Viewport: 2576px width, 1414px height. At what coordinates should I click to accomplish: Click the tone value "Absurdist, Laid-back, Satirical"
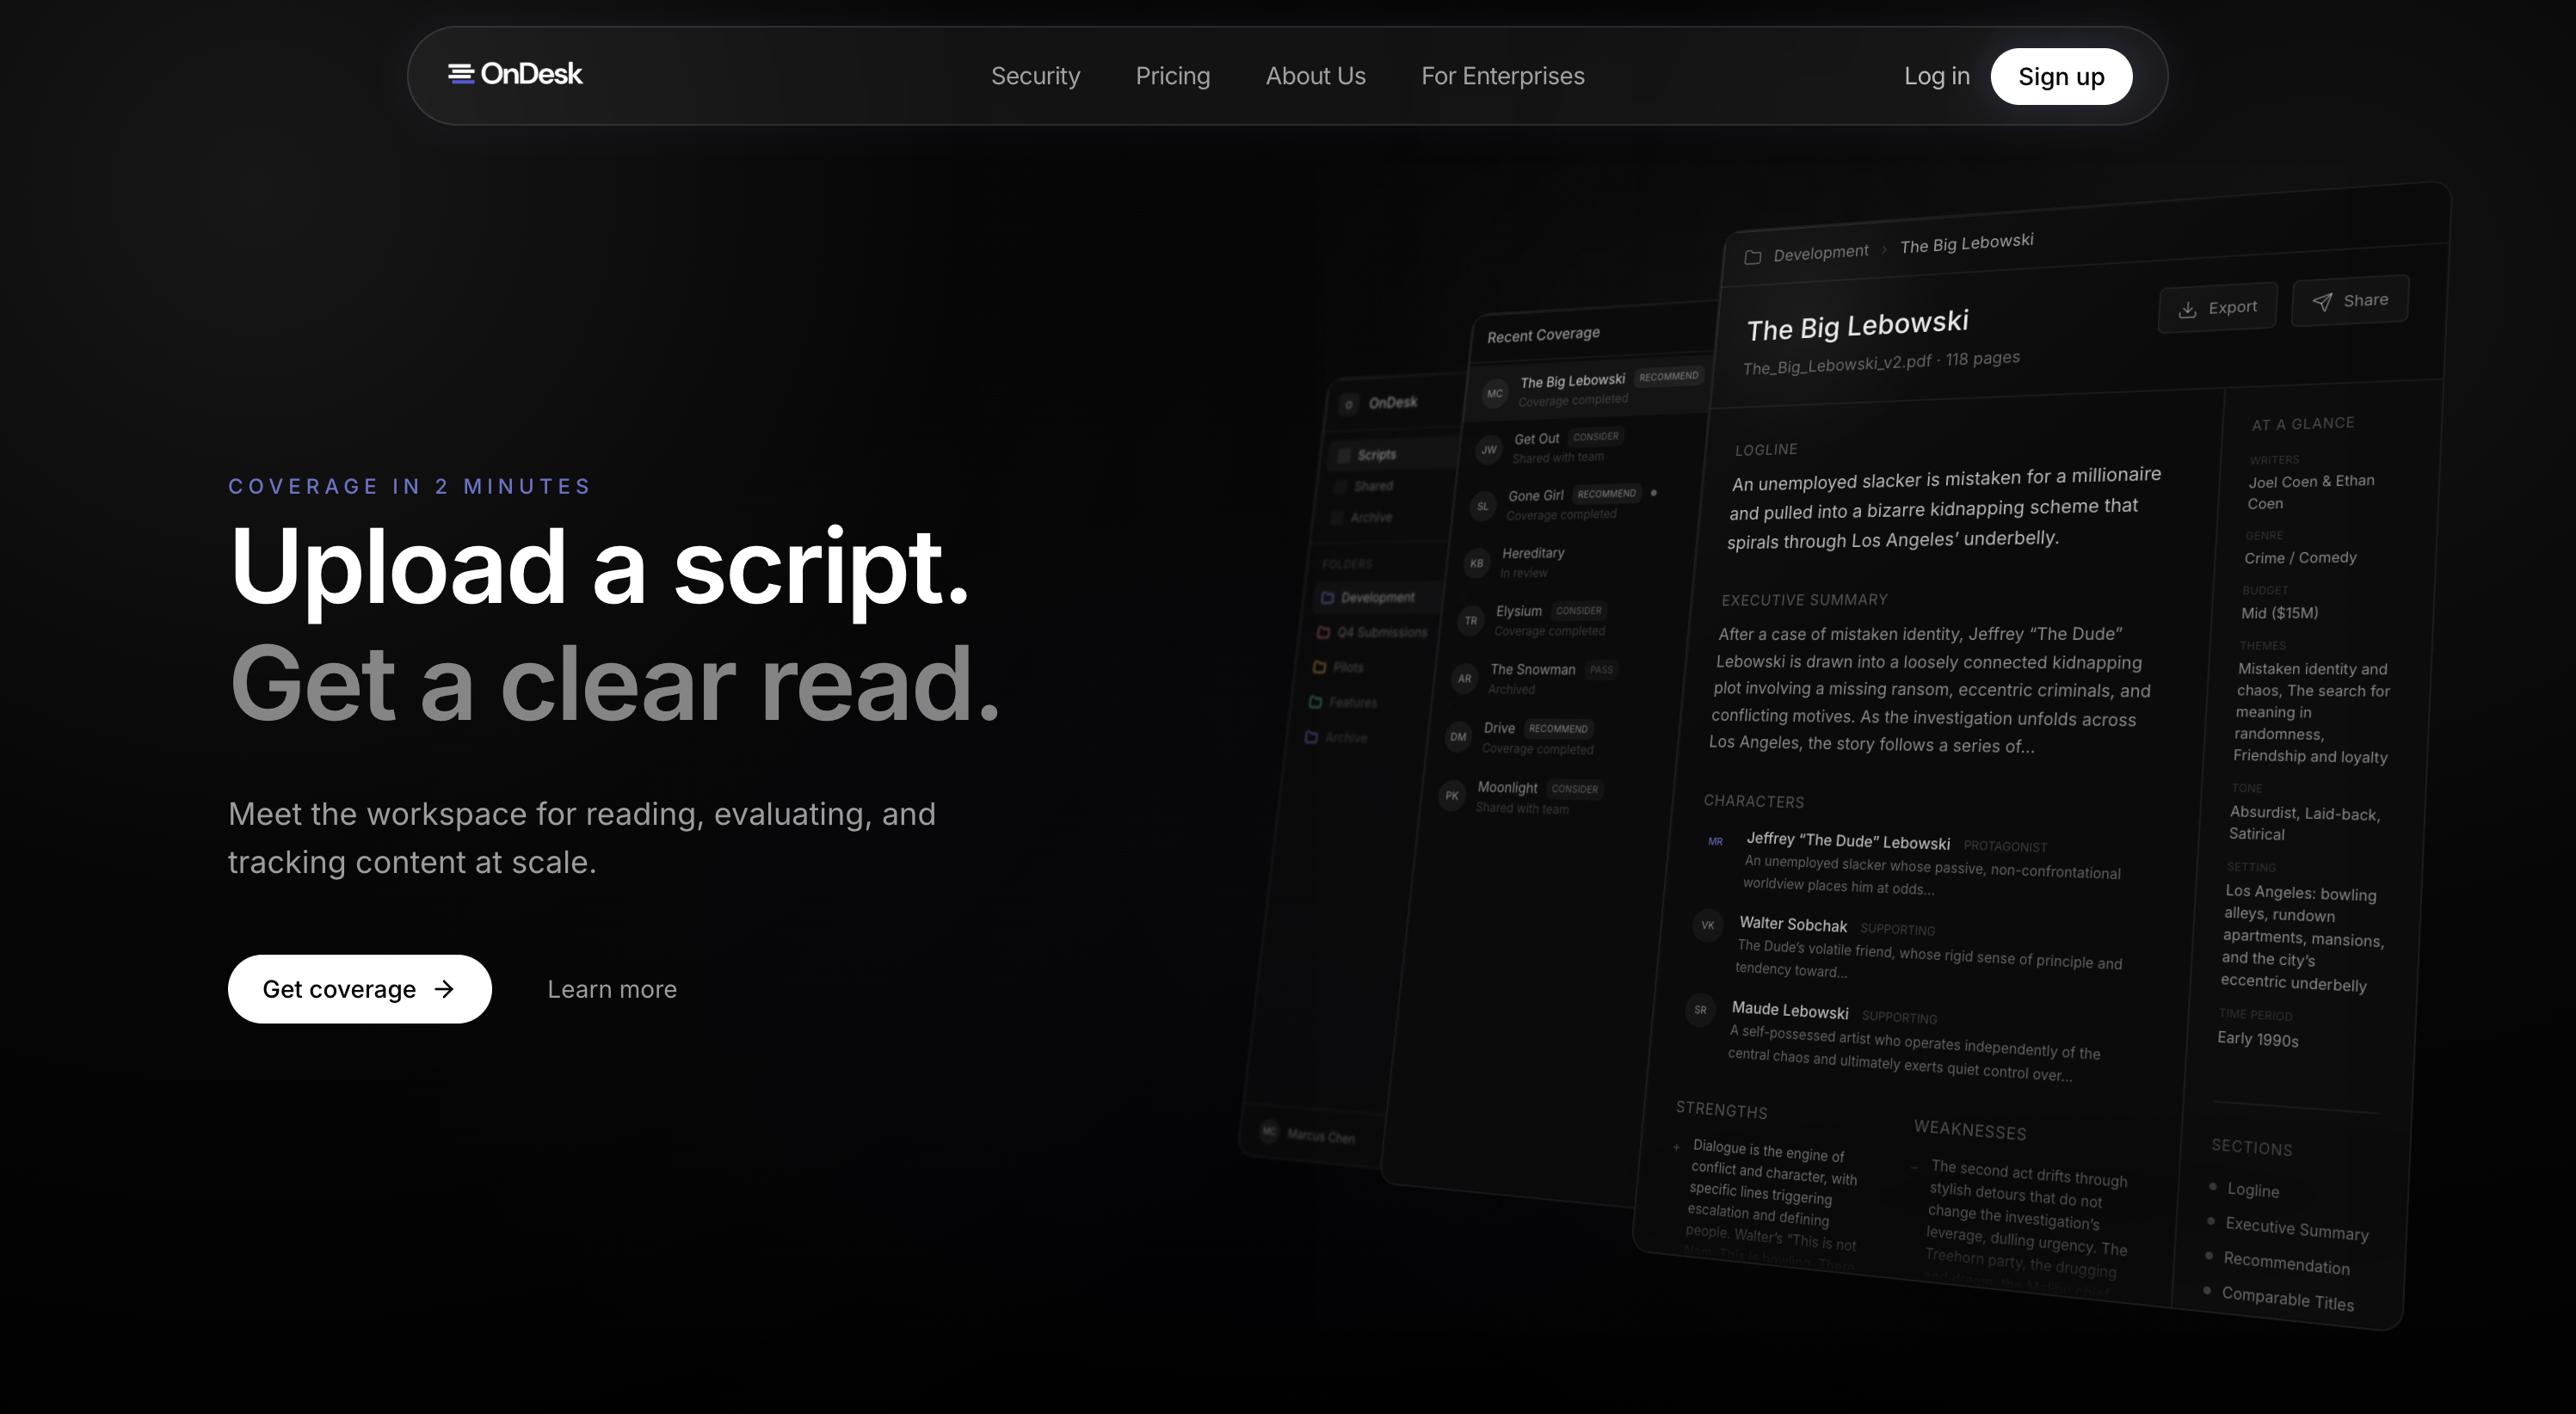click(2303, 824)
